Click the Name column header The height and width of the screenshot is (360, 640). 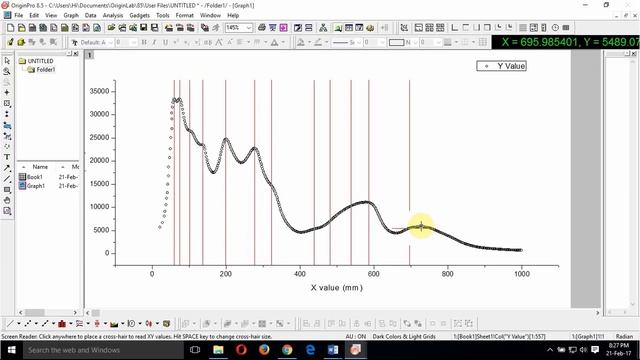[x=40, y=167]
